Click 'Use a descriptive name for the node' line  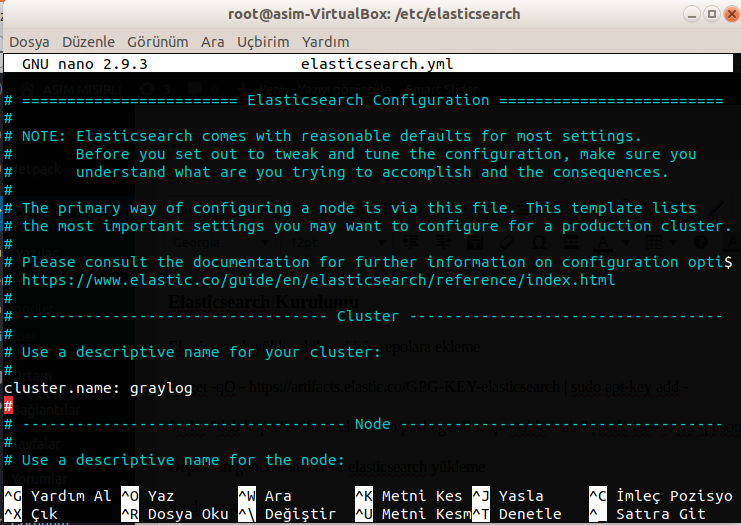(x=174, y=460)
